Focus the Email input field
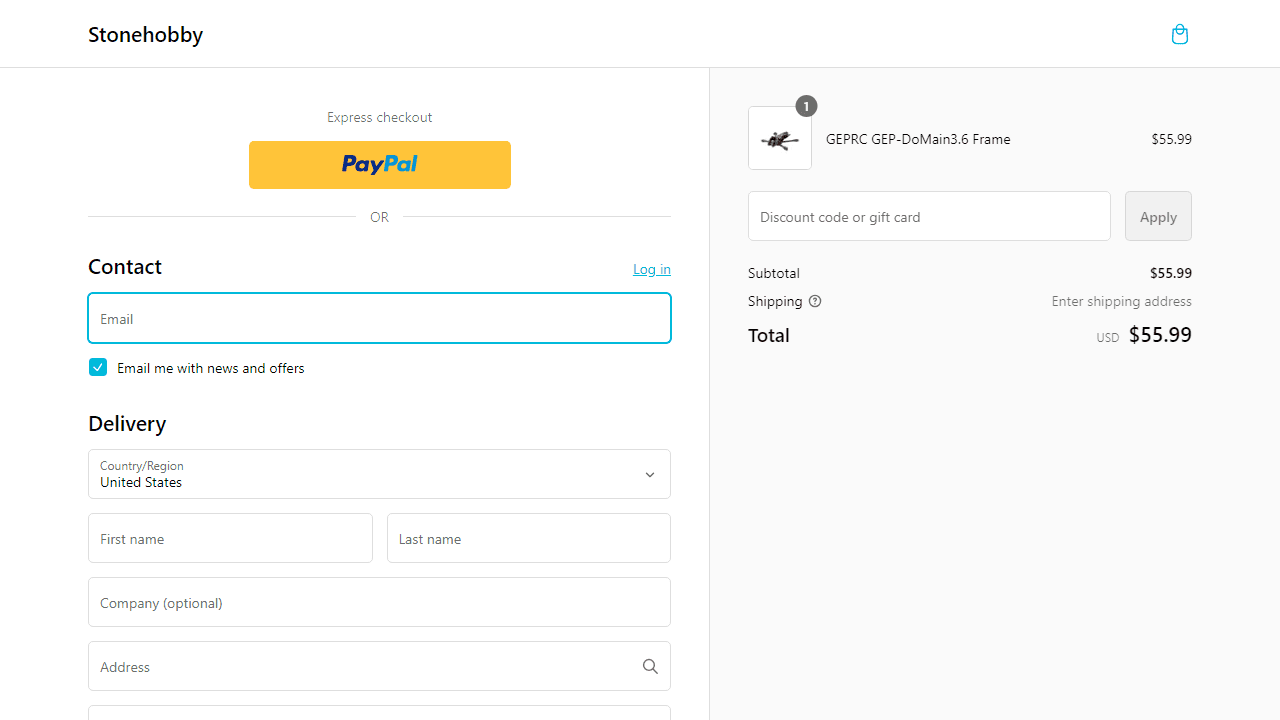The width and height of the screenshot is (1280, 720). (379, 318)
